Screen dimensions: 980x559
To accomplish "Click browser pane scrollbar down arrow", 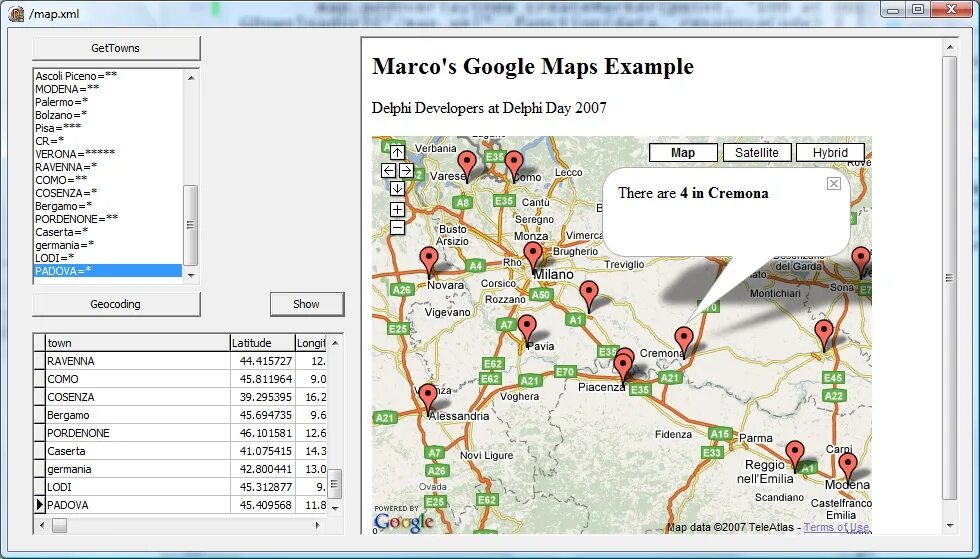I will (x=950, y=526).
